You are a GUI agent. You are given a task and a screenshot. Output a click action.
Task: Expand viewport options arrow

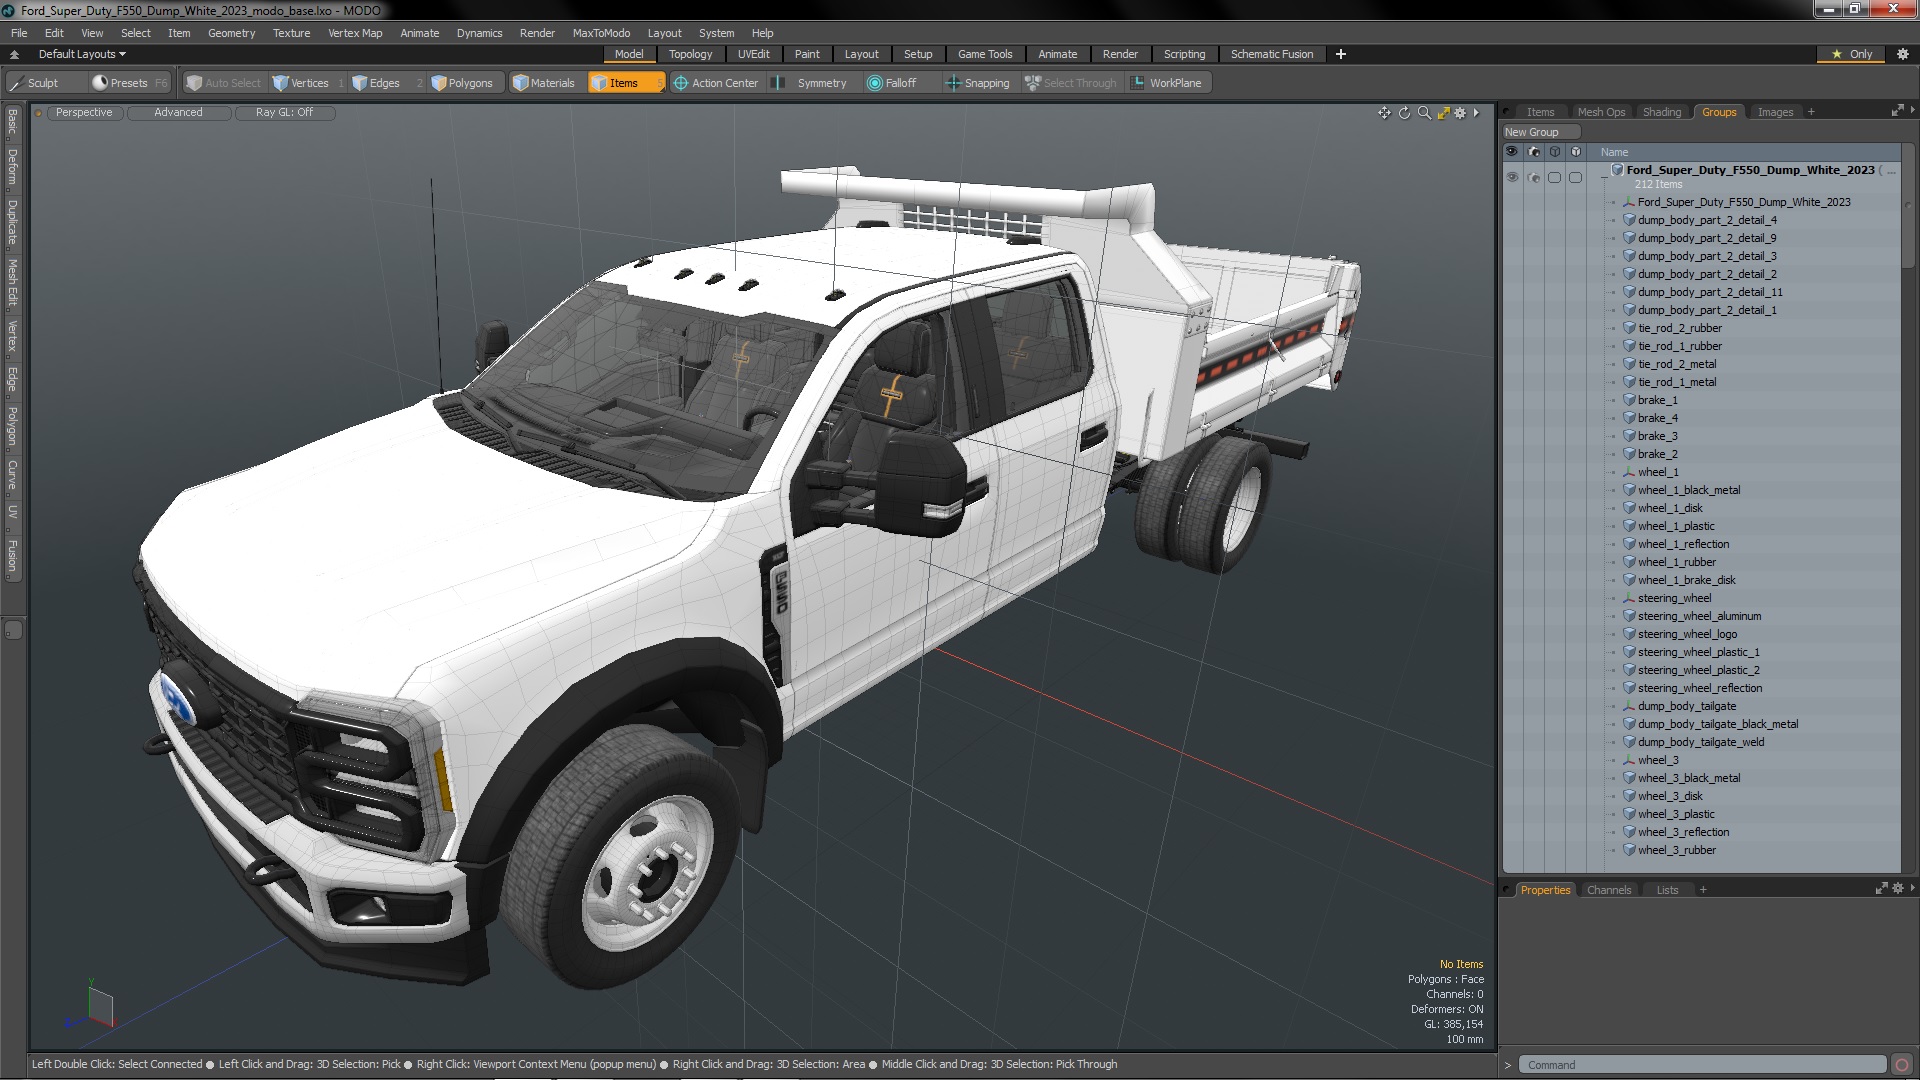(1476, 113)
